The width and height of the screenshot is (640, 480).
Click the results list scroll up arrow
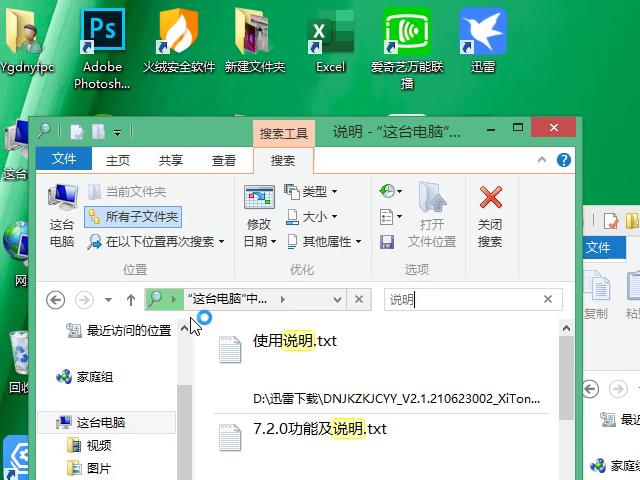pos(566,328)
